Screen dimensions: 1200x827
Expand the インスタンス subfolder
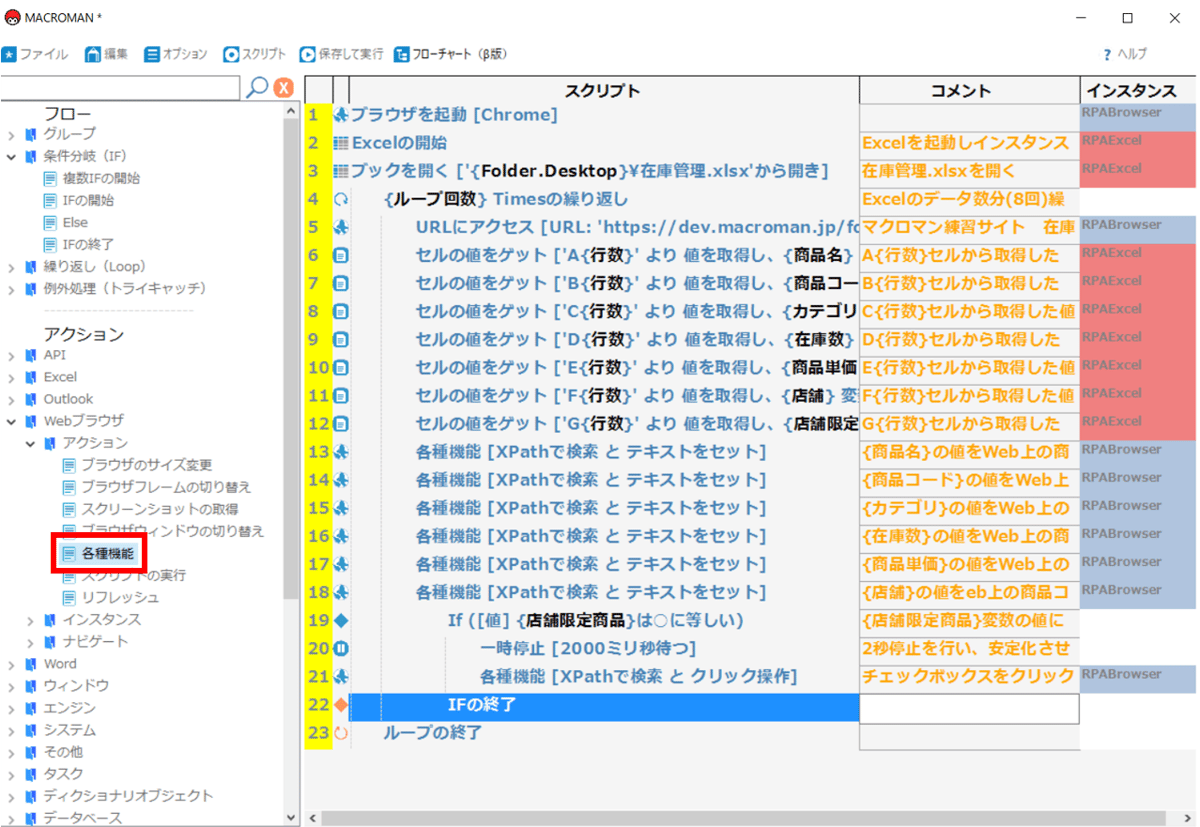(30, 620)
